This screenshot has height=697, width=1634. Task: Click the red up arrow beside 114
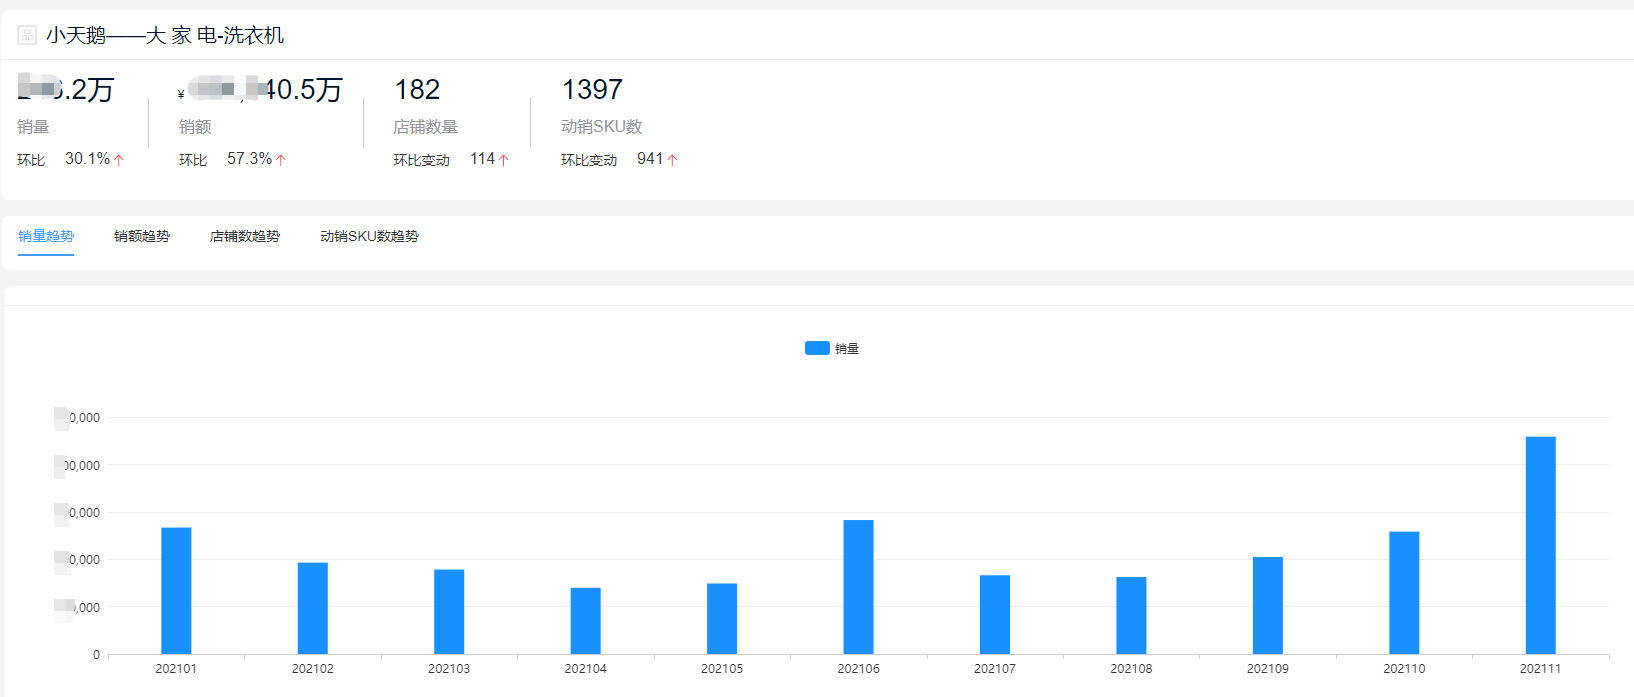[x=503, y=160]
